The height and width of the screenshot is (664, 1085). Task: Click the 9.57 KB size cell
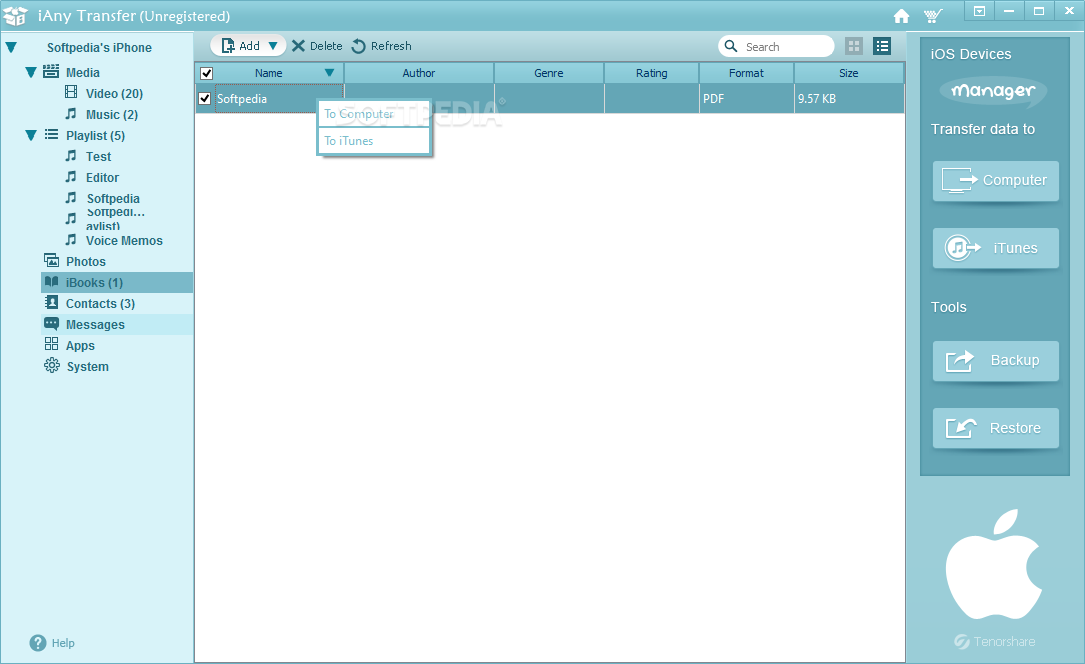pyautogui.click(x=849, y=99)
